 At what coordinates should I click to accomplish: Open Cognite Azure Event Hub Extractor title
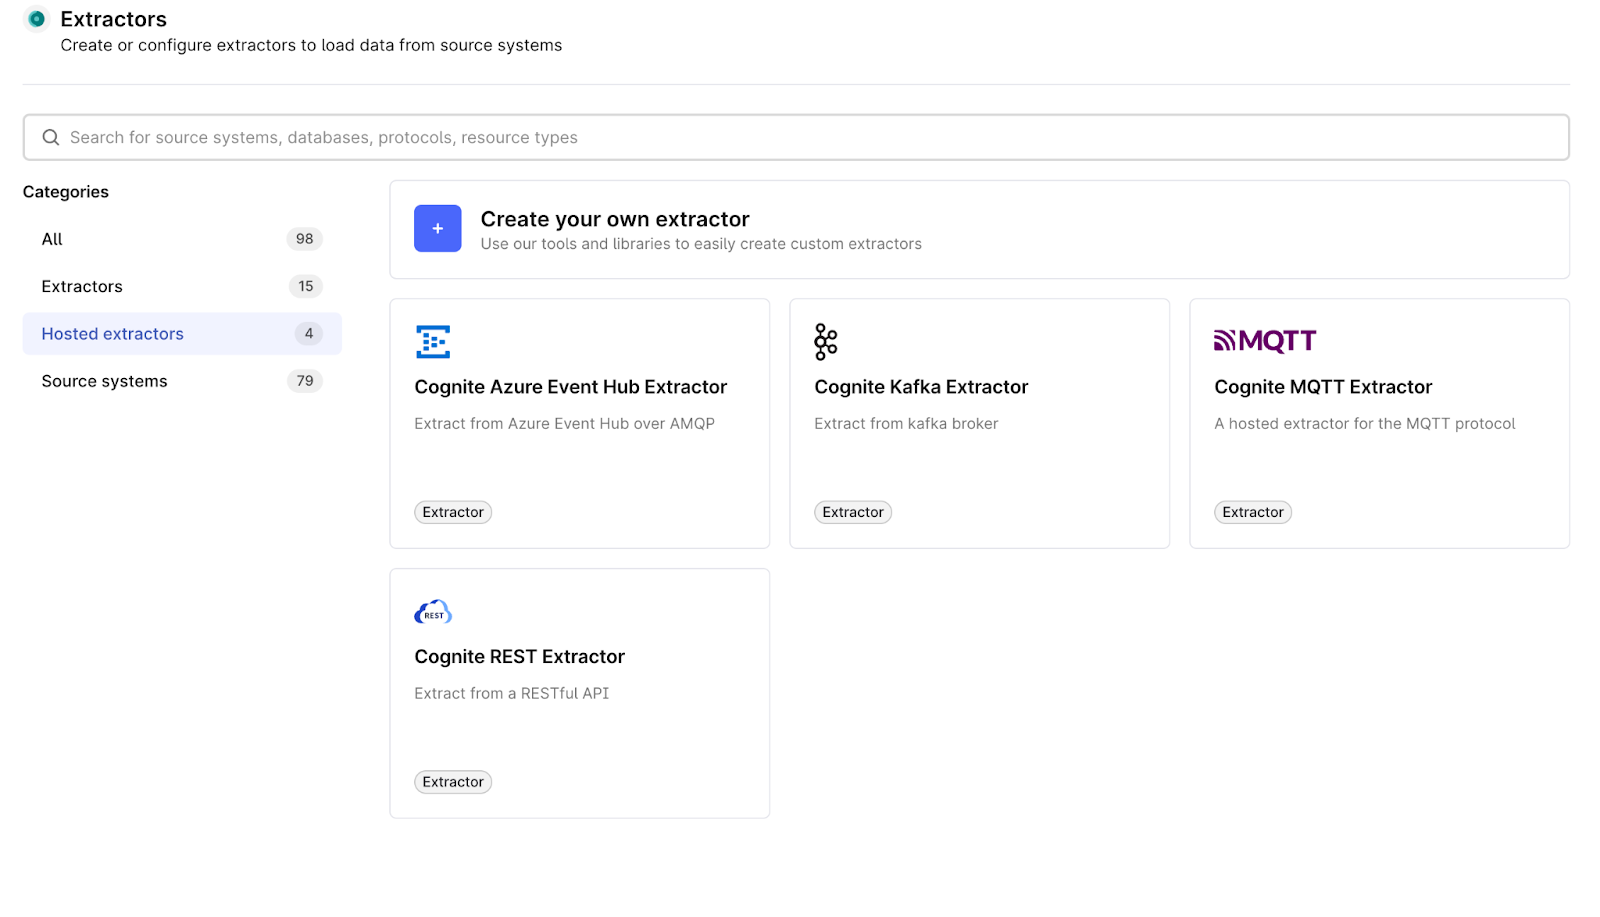571,387
